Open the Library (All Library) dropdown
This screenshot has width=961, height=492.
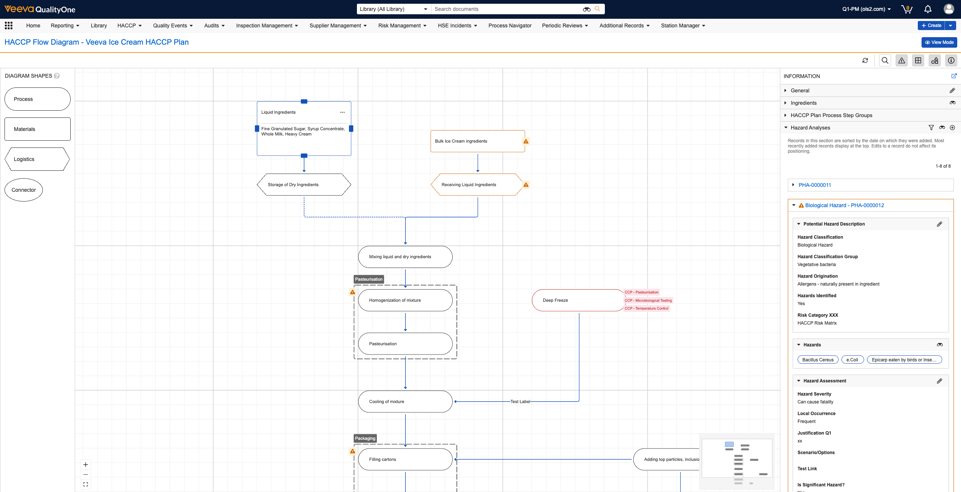pos(393,9)
